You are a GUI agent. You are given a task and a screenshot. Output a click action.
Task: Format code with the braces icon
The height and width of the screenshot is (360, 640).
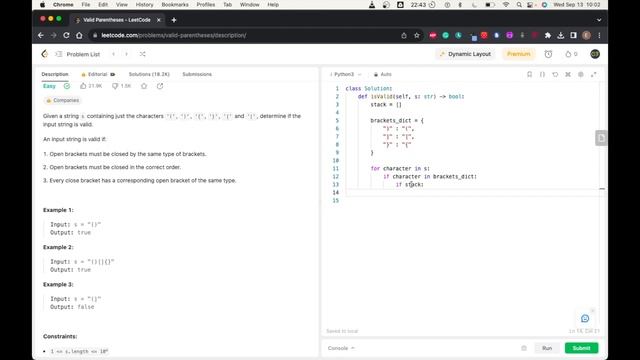tap(542, 74)
